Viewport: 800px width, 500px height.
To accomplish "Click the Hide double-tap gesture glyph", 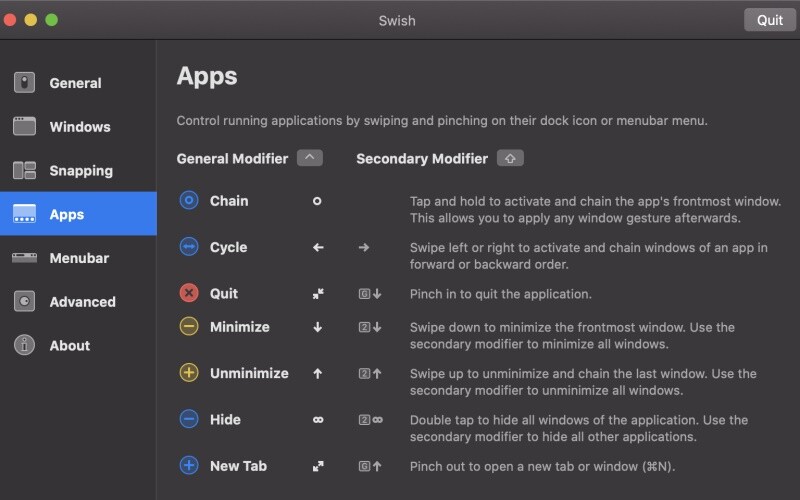I will 318,420.
